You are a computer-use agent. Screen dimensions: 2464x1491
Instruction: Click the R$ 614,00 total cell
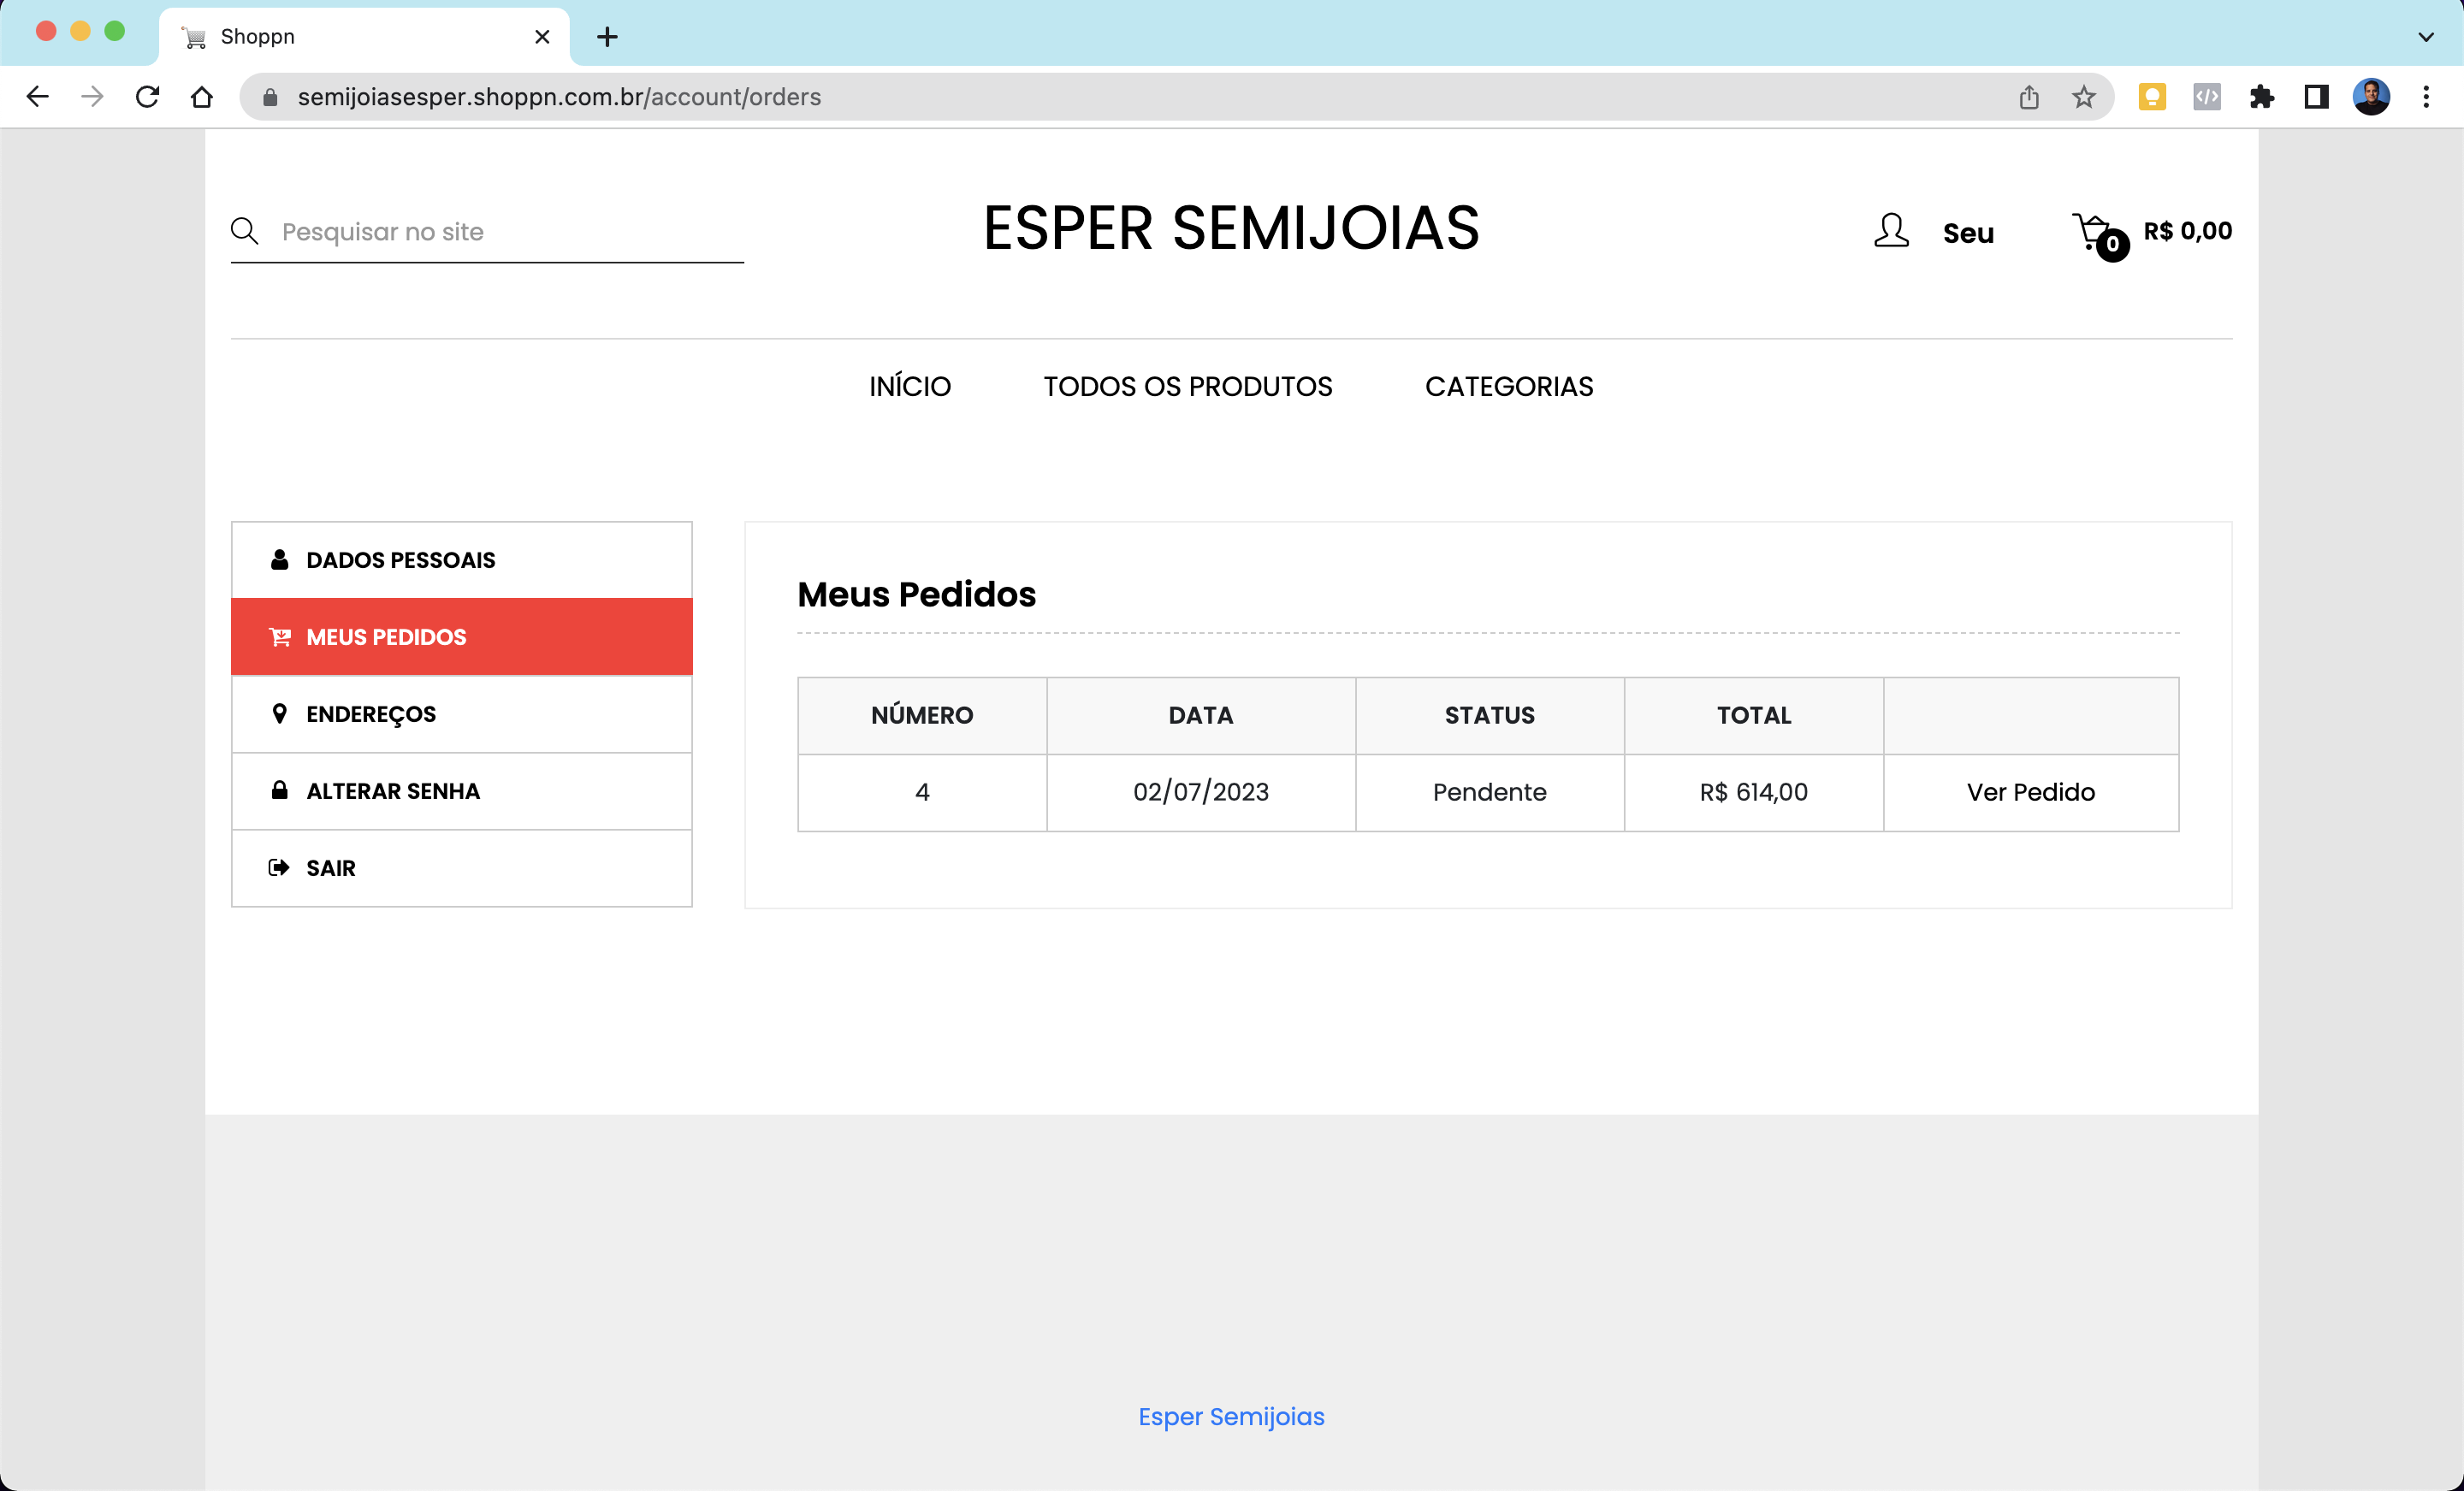(1754, 792)
